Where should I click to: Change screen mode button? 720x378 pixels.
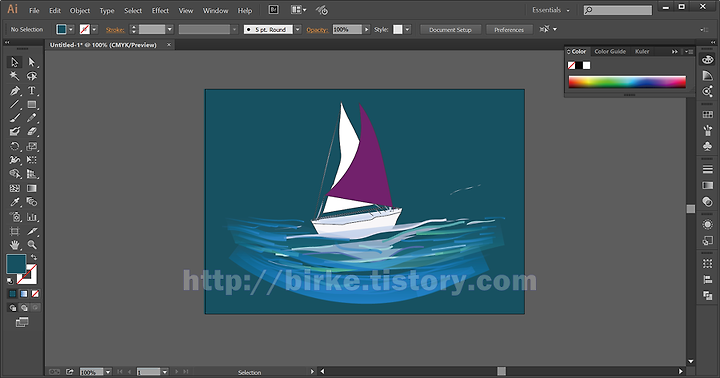tap(22, 322)
